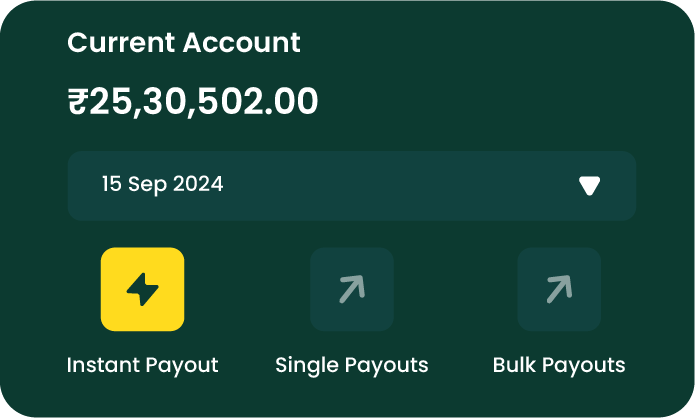Select the Single Payouts label
Screen dimensions: 695x418
tap(351, 365)
